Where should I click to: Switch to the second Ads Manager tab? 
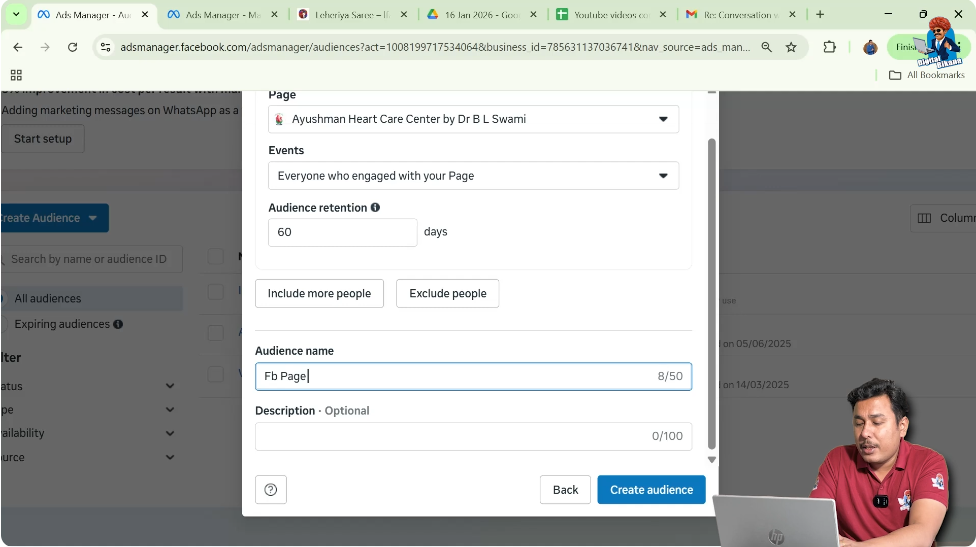click(222, 14)
